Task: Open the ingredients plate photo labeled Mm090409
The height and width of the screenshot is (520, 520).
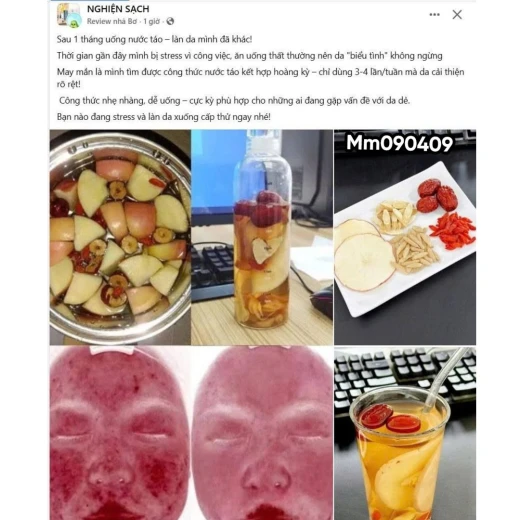Action: [405, 237]
